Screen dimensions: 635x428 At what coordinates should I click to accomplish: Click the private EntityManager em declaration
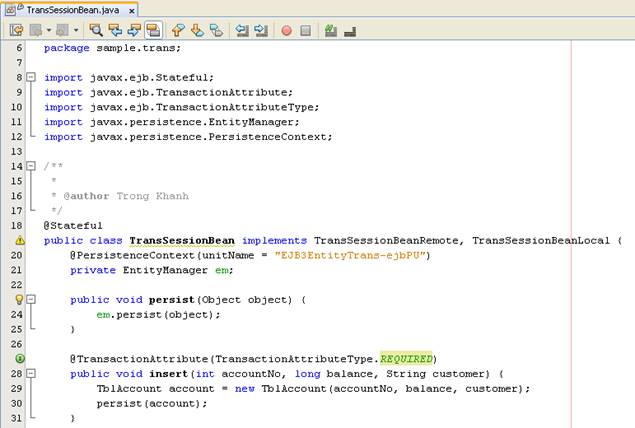[x=152, y=270]
